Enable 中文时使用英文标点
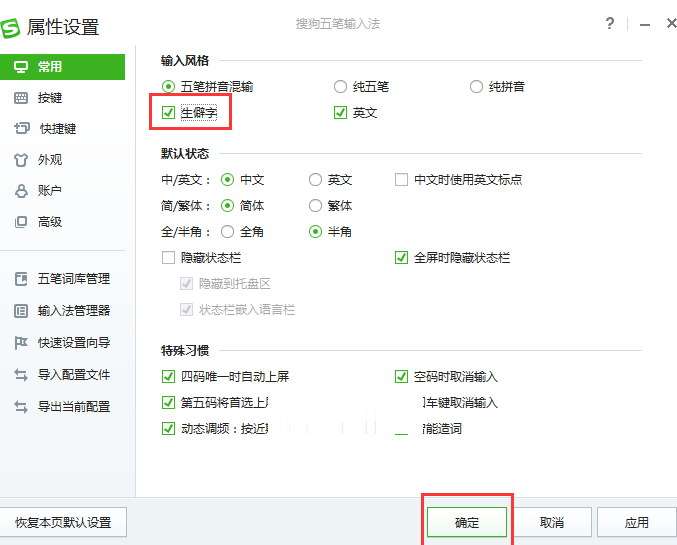677x545 pixels. (x=402, y=180)
